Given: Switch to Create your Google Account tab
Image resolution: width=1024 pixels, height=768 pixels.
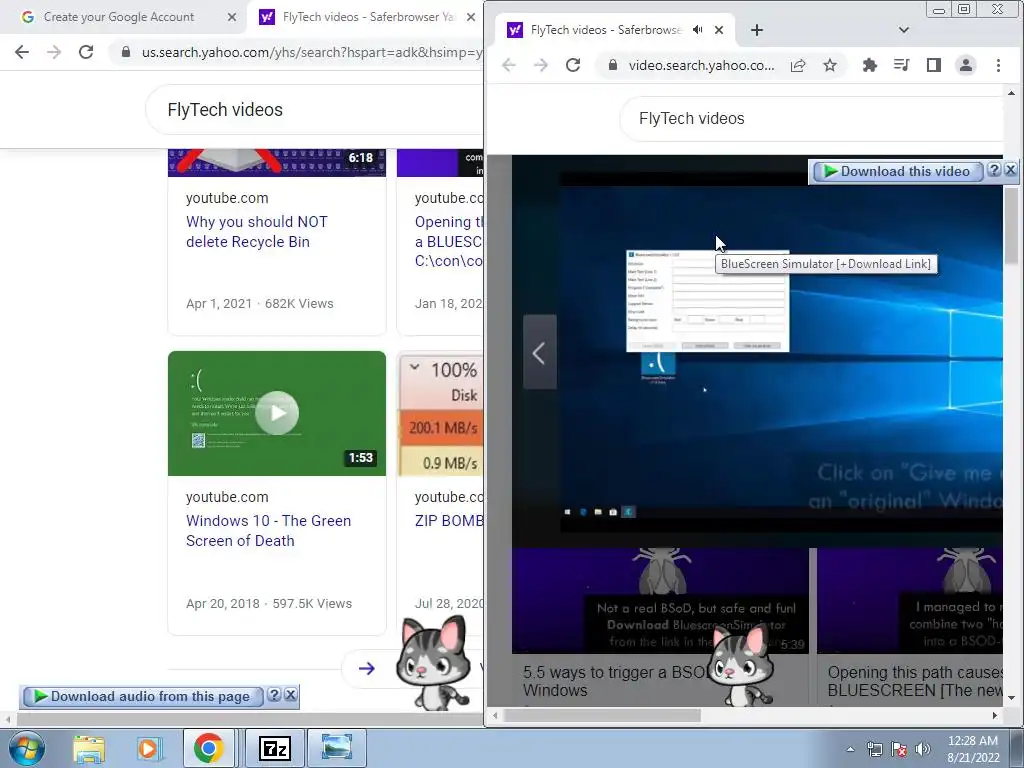Looking at the screenshot, I should (119, 17).
